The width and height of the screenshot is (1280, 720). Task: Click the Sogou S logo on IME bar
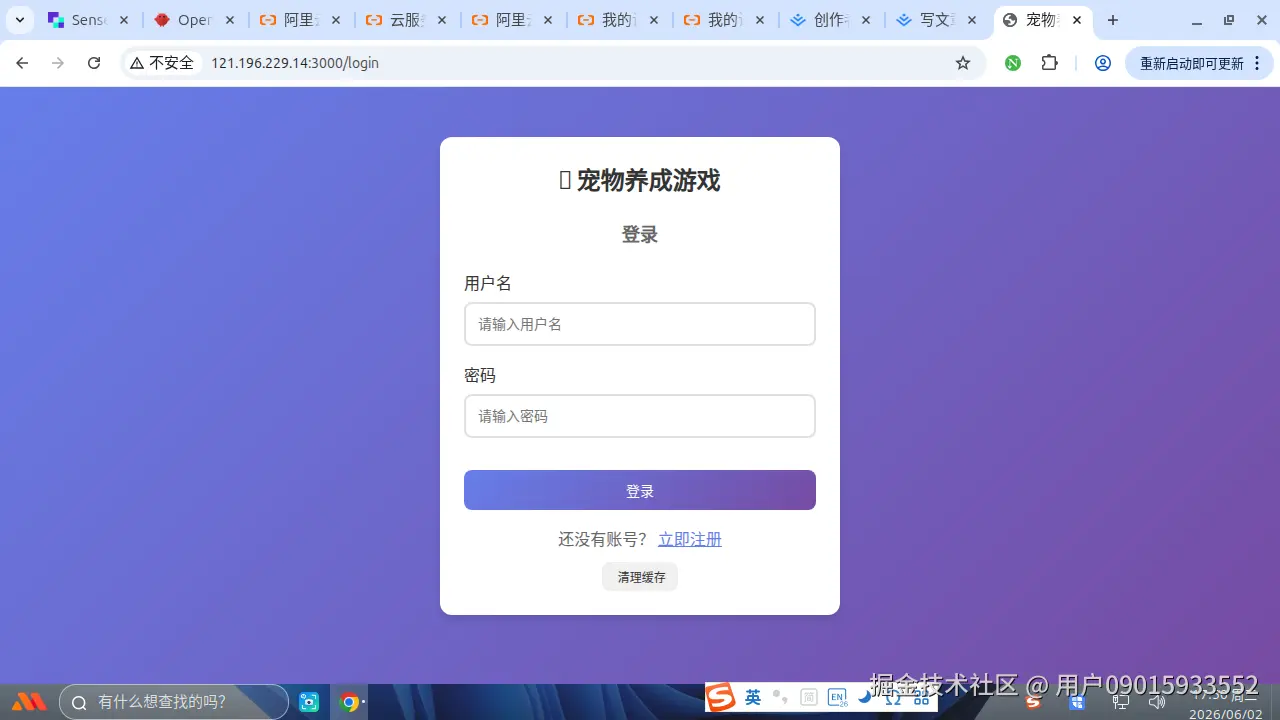pos(721,697)
